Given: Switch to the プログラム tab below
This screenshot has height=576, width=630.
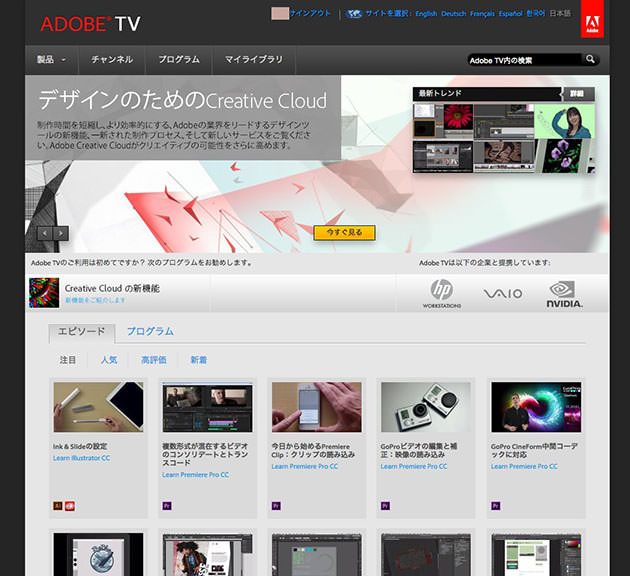Looking at the screenshot, I should 150,331.
